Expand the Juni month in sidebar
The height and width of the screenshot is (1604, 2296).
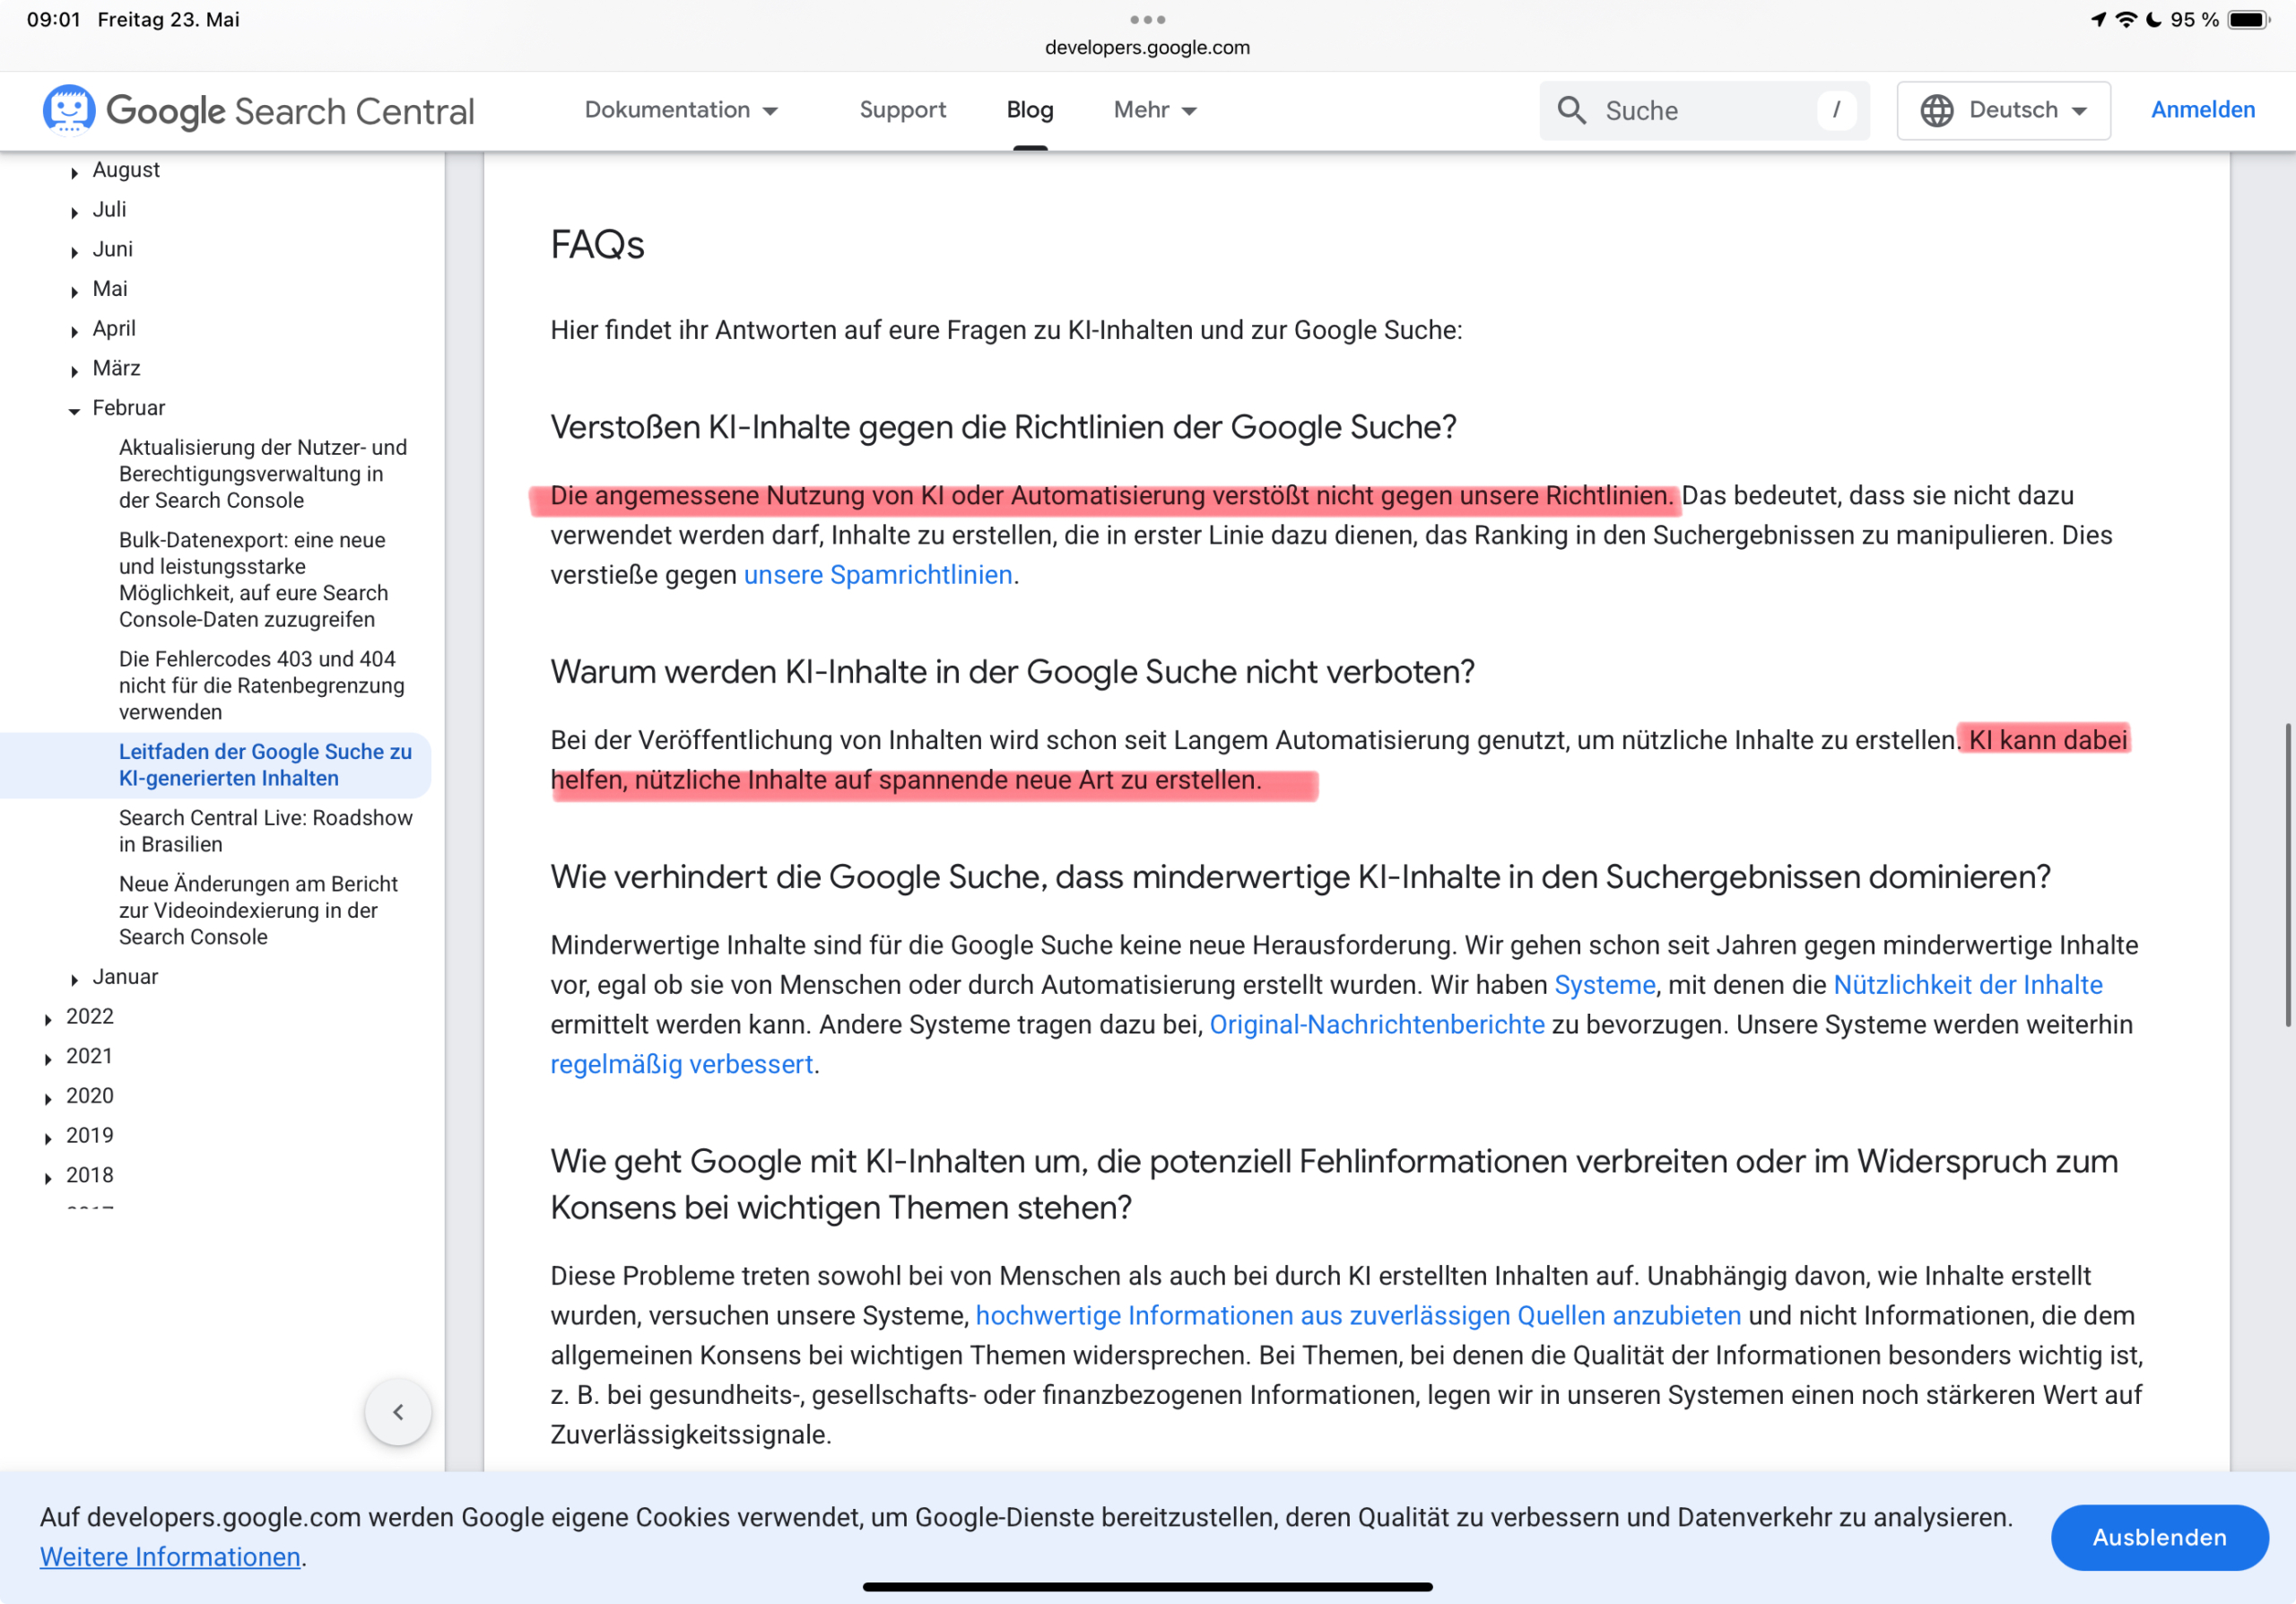pos(75,252)
